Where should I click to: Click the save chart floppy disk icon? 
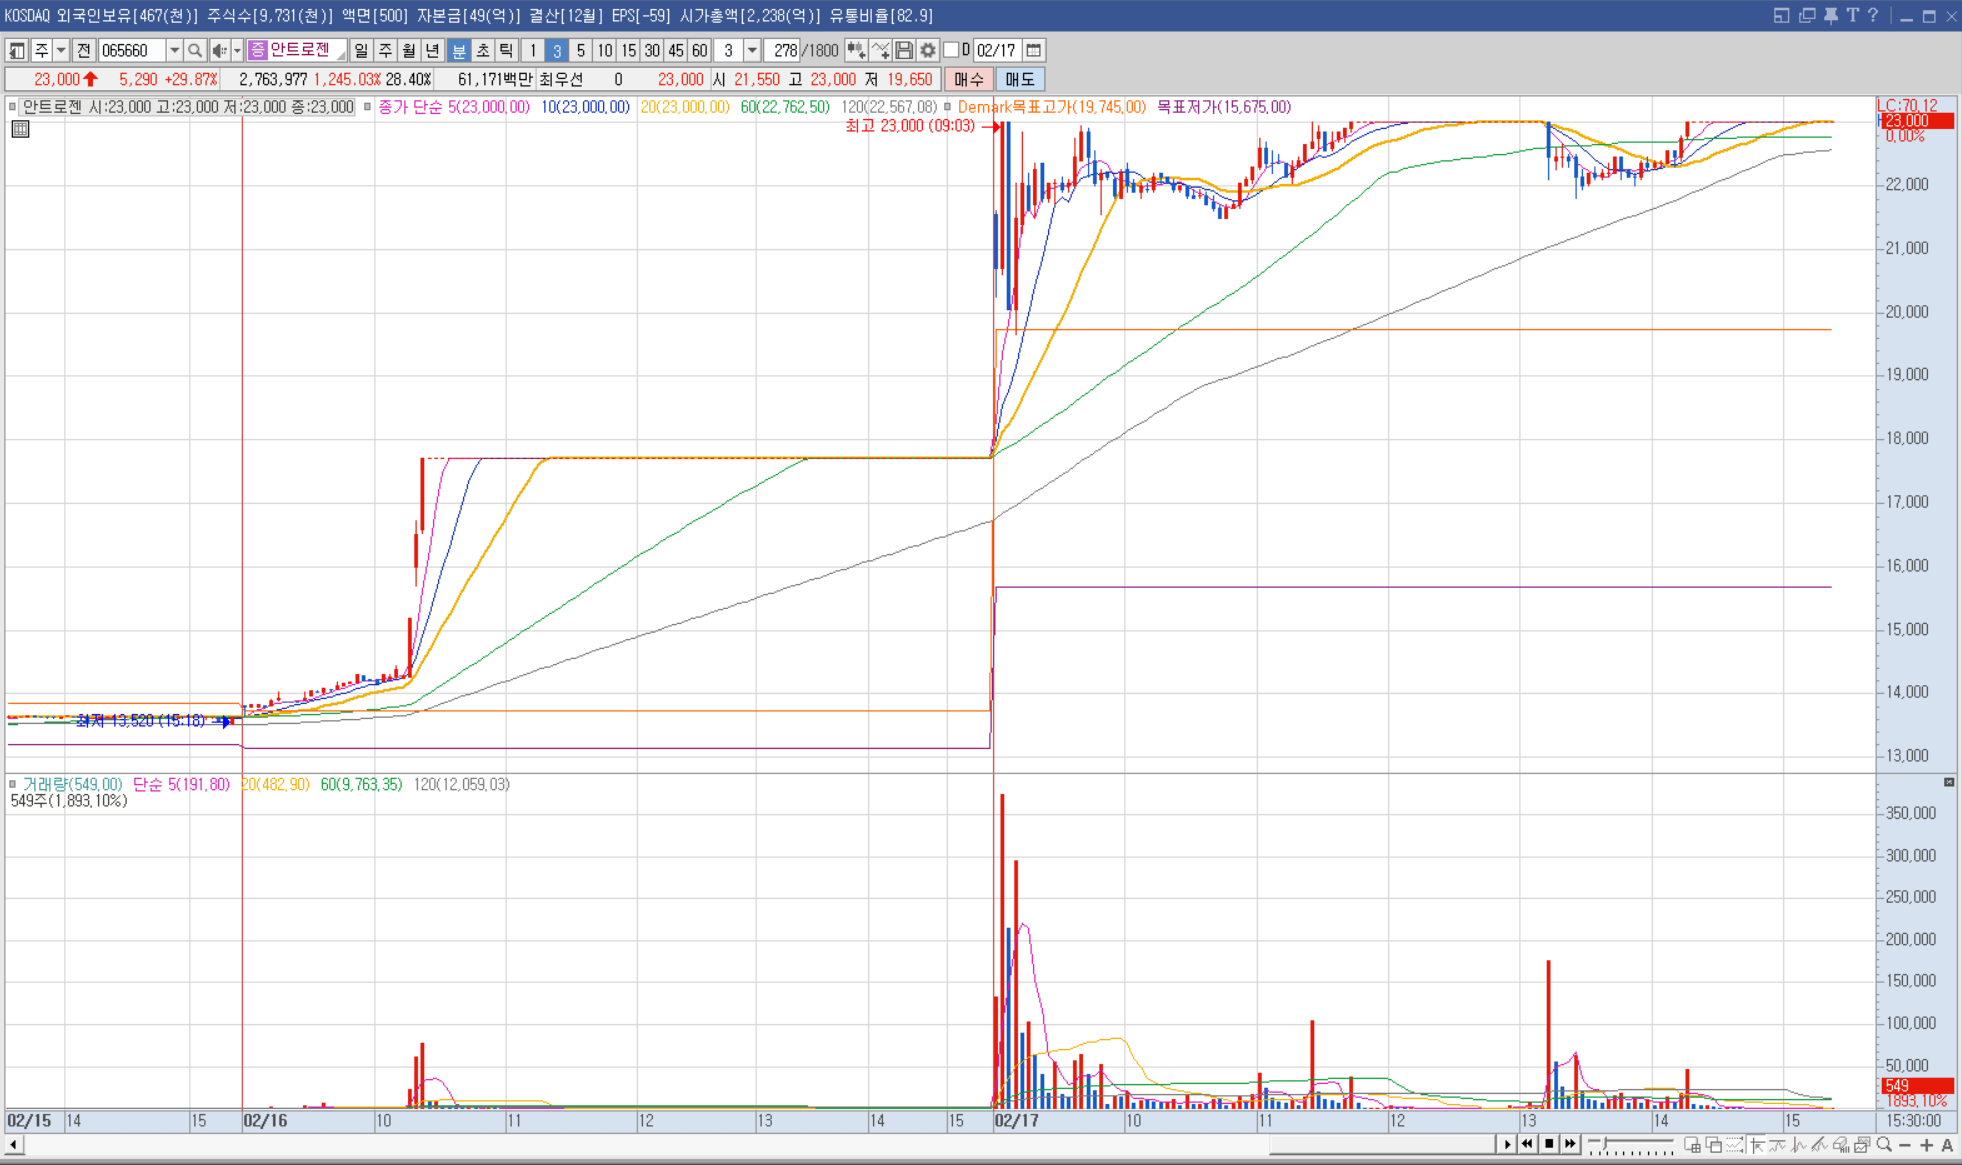click(x=904, y=50)
